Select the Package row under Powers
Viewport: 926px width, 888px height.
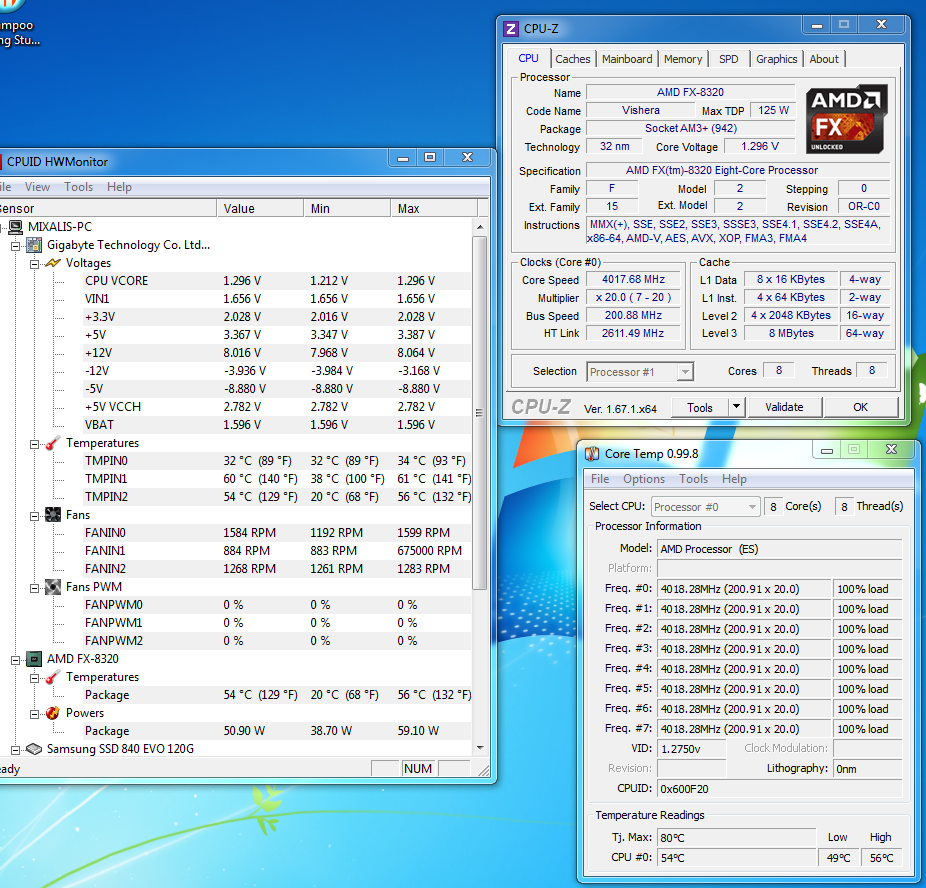click(x=278, y=731)
